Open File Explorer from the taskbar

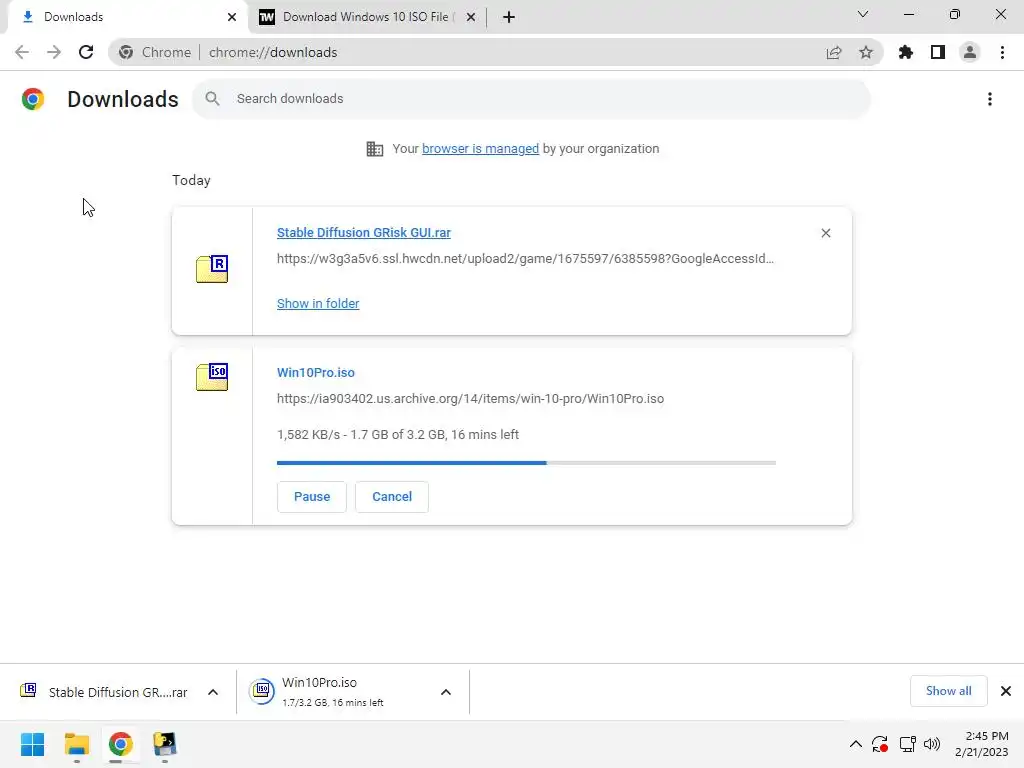click(76, 744)
